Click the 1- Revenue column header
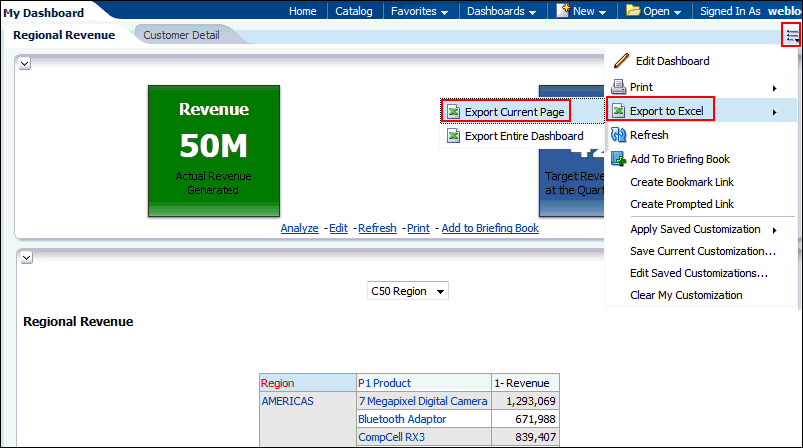Viewport: 803px width, 448px height. 525,382
